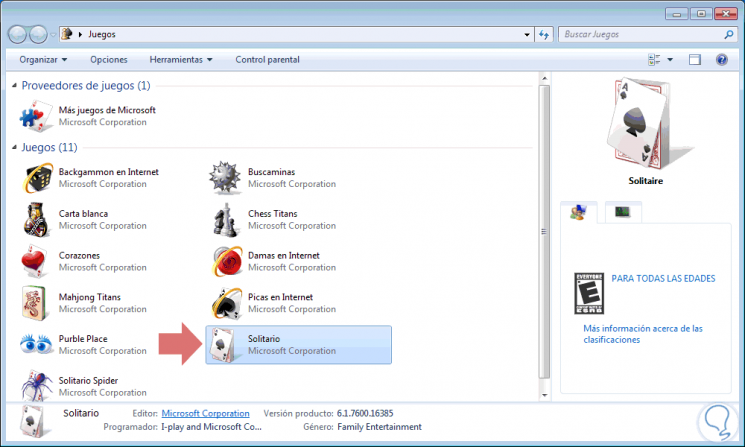Click PARA TODAS LAS EDADES link
The image size is (745, 447).
[x=663, y=278]
